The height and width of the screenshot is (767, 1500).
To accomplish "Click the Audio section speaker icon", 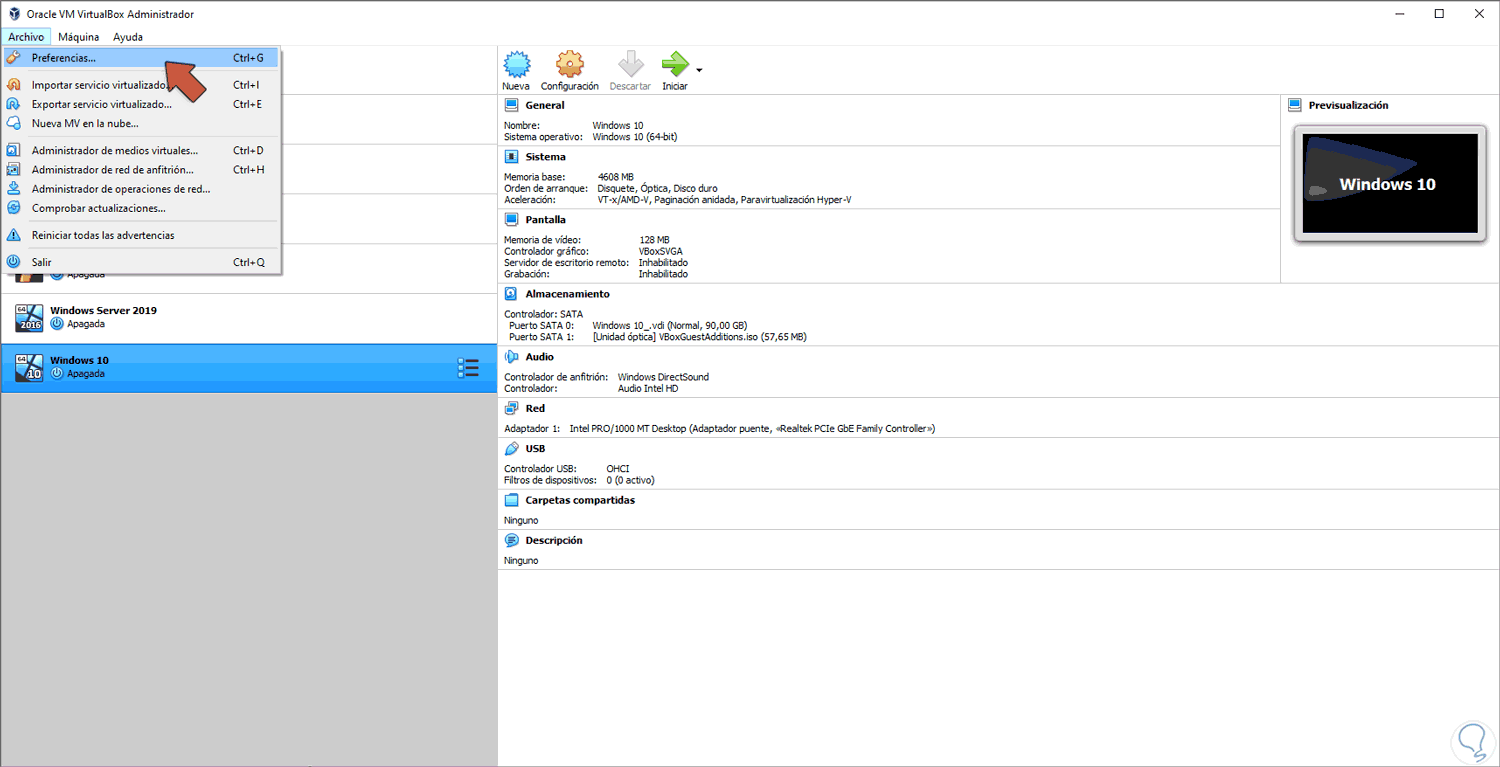I will [x=511, y=357].
